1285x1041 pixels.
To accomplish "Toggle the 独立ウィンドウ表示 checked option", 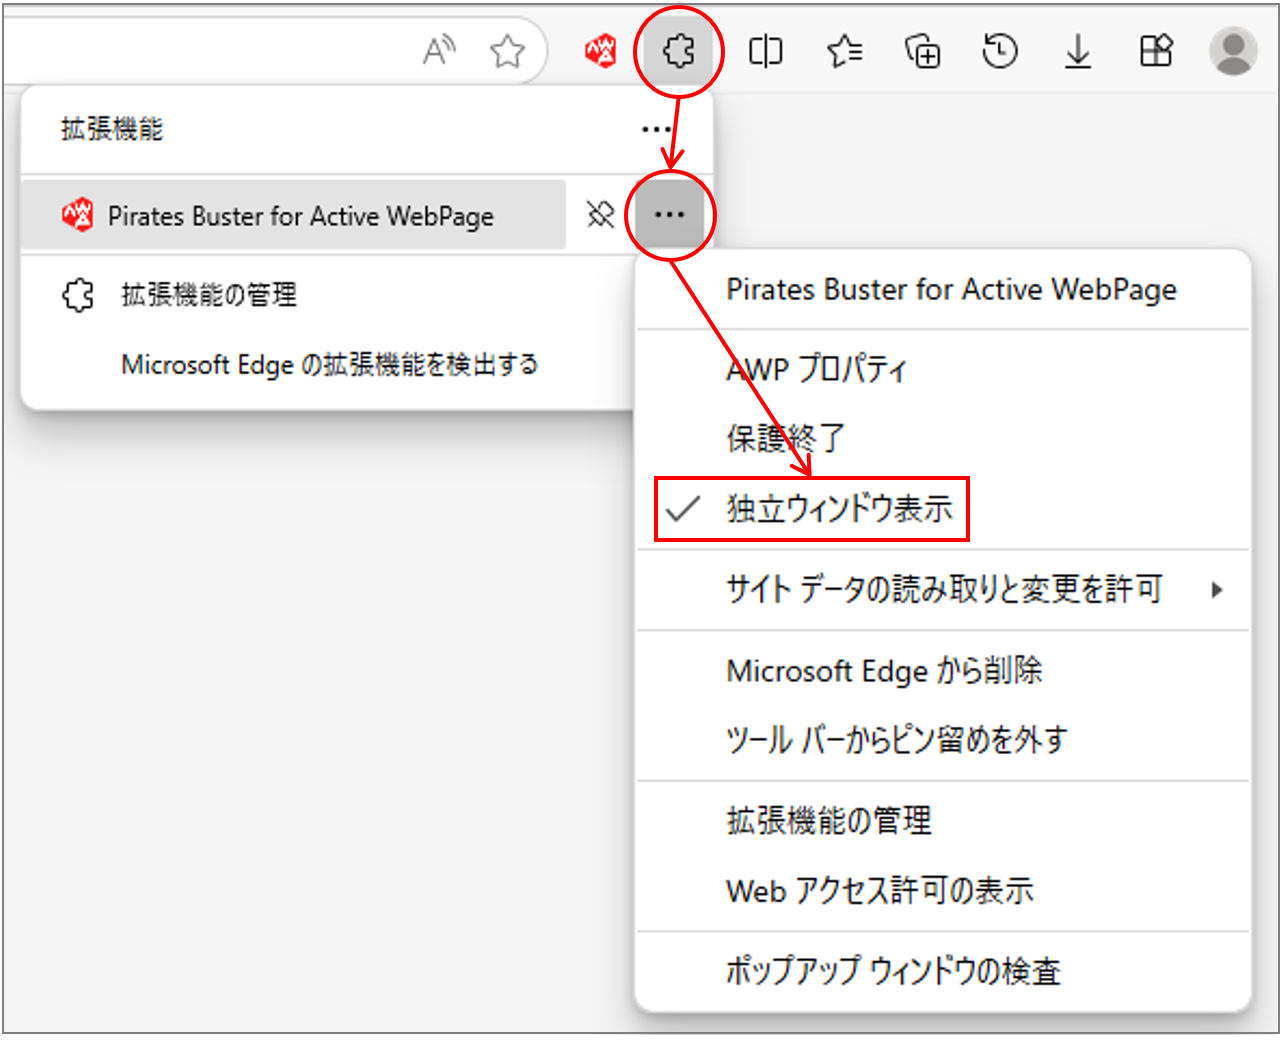I will 838,509.
